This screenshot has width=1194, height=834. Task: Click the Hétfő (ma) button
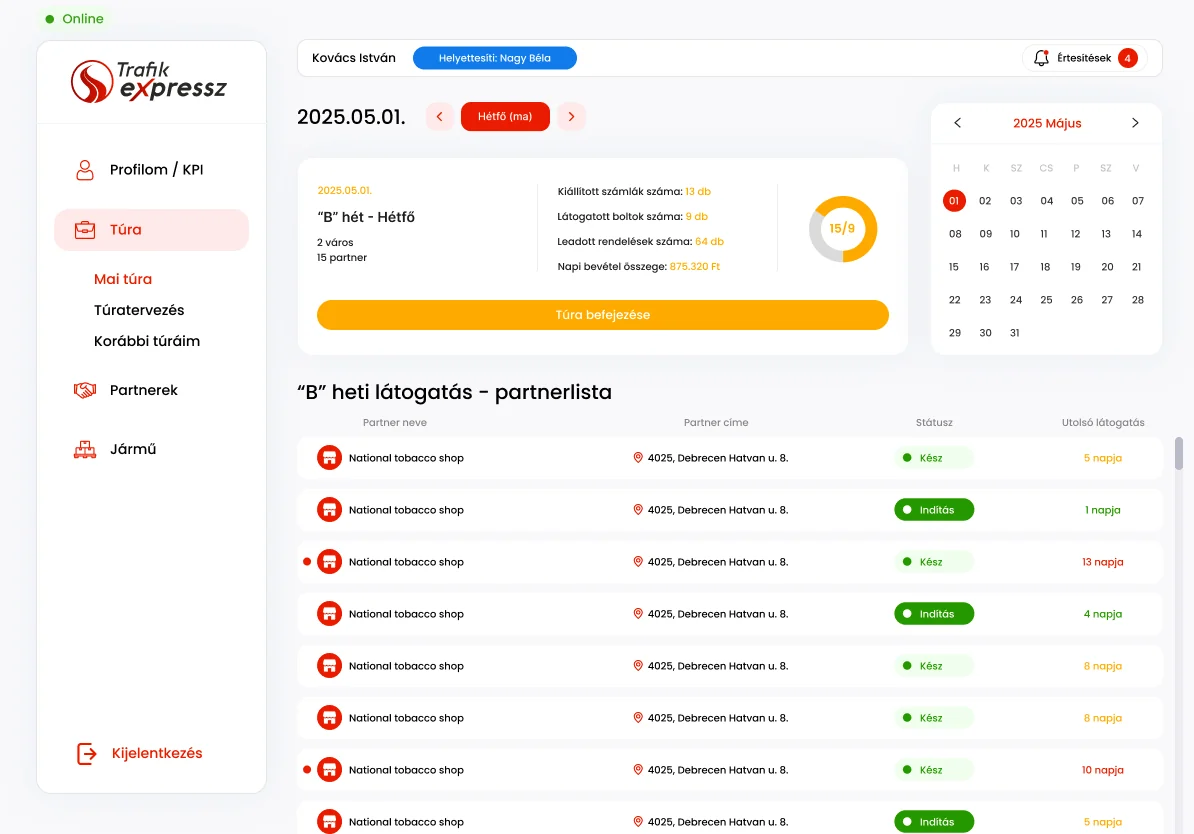pos(505,117)
